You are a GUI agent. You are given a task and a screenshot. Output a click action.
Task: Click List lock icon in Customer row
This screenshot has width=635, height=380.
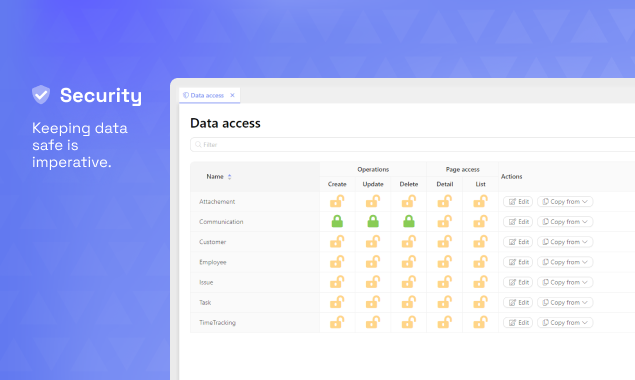[480, 242]
